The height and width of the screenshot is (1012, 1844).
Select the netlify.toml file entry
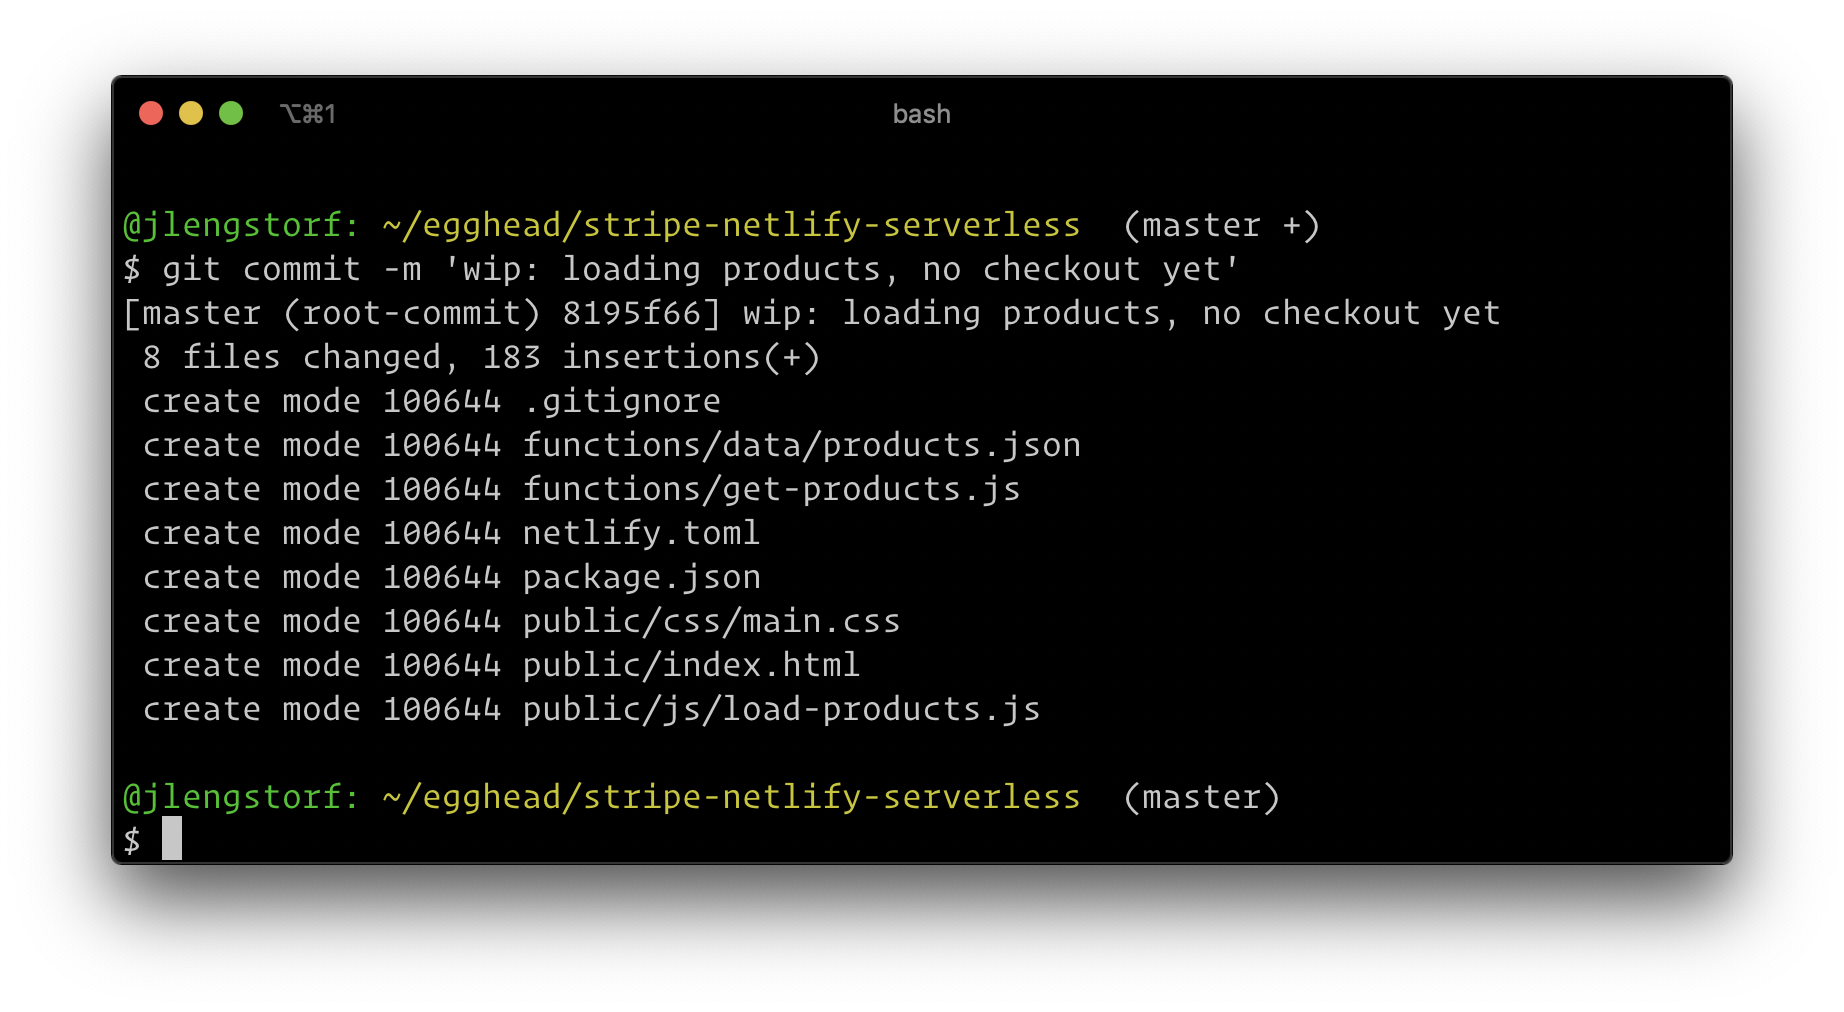[x=640, y=532]
